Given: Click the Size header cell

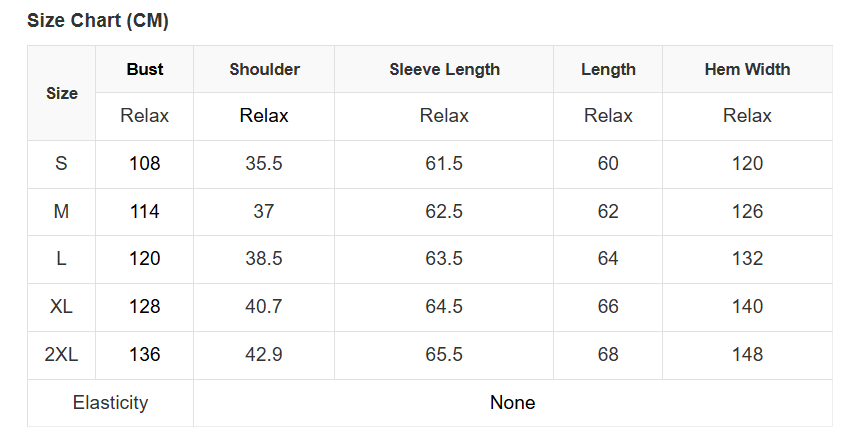Looking at the screenshot, I should [x=62, y=93].
